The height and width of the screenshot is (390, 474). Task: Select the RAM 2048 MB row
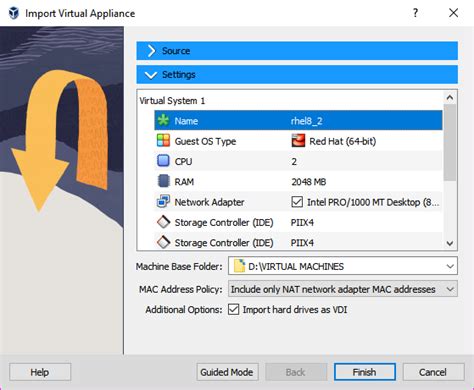(x=298, y=181)
